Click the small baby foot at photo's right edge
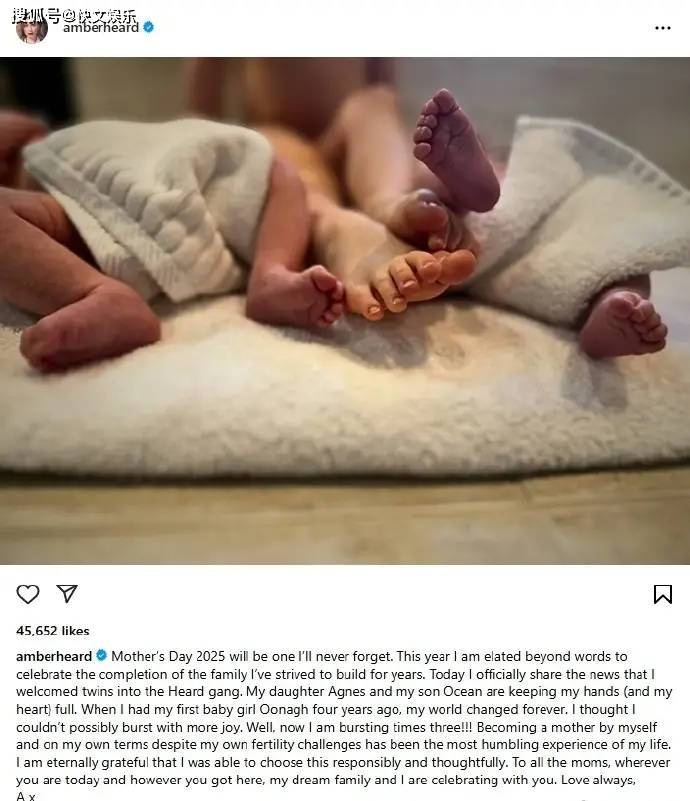The height and width of the screenshot is (801, 690). (x=623, y=322)
